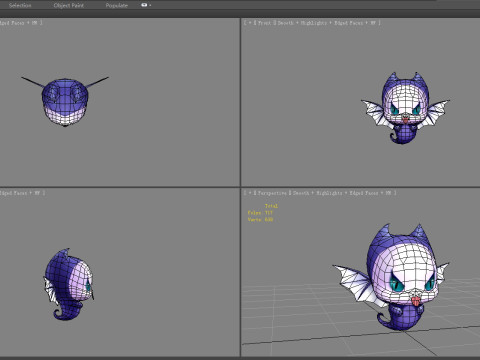Click the center intersection of viewport dividers
The width and height of the screenshot is (480, 360).
pyautogui.click(x=240, y=187)
